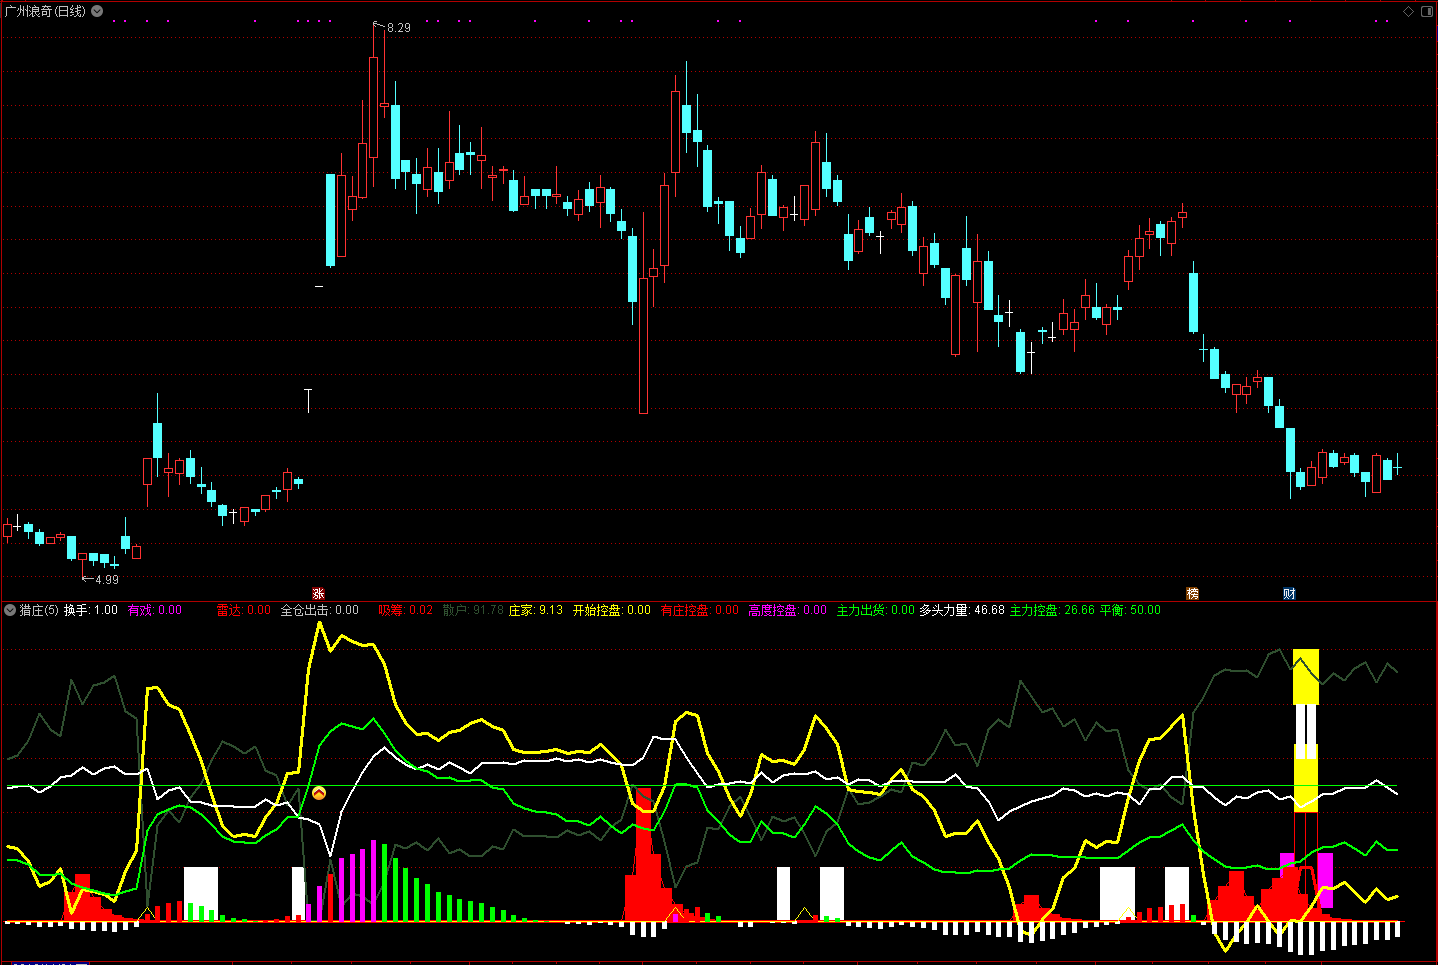This screenshot has width=1438, height=965.
Task: Select the 庄家: 9.13 indicator value
Action: [536, 610]
